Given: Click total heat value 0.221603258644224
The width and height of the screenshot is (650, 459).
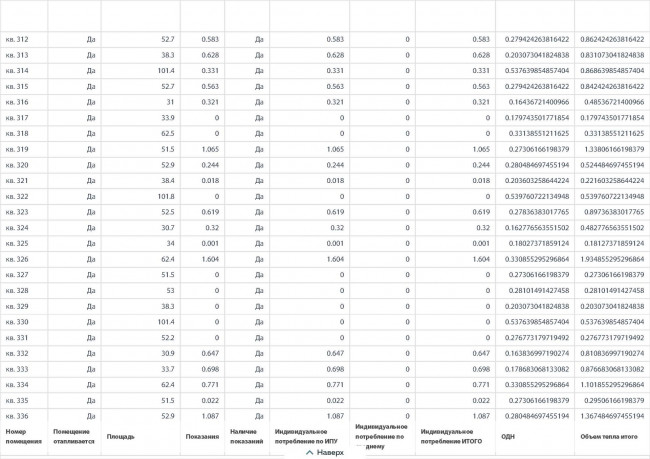Looking at the screenshot, I should [612, 181].
